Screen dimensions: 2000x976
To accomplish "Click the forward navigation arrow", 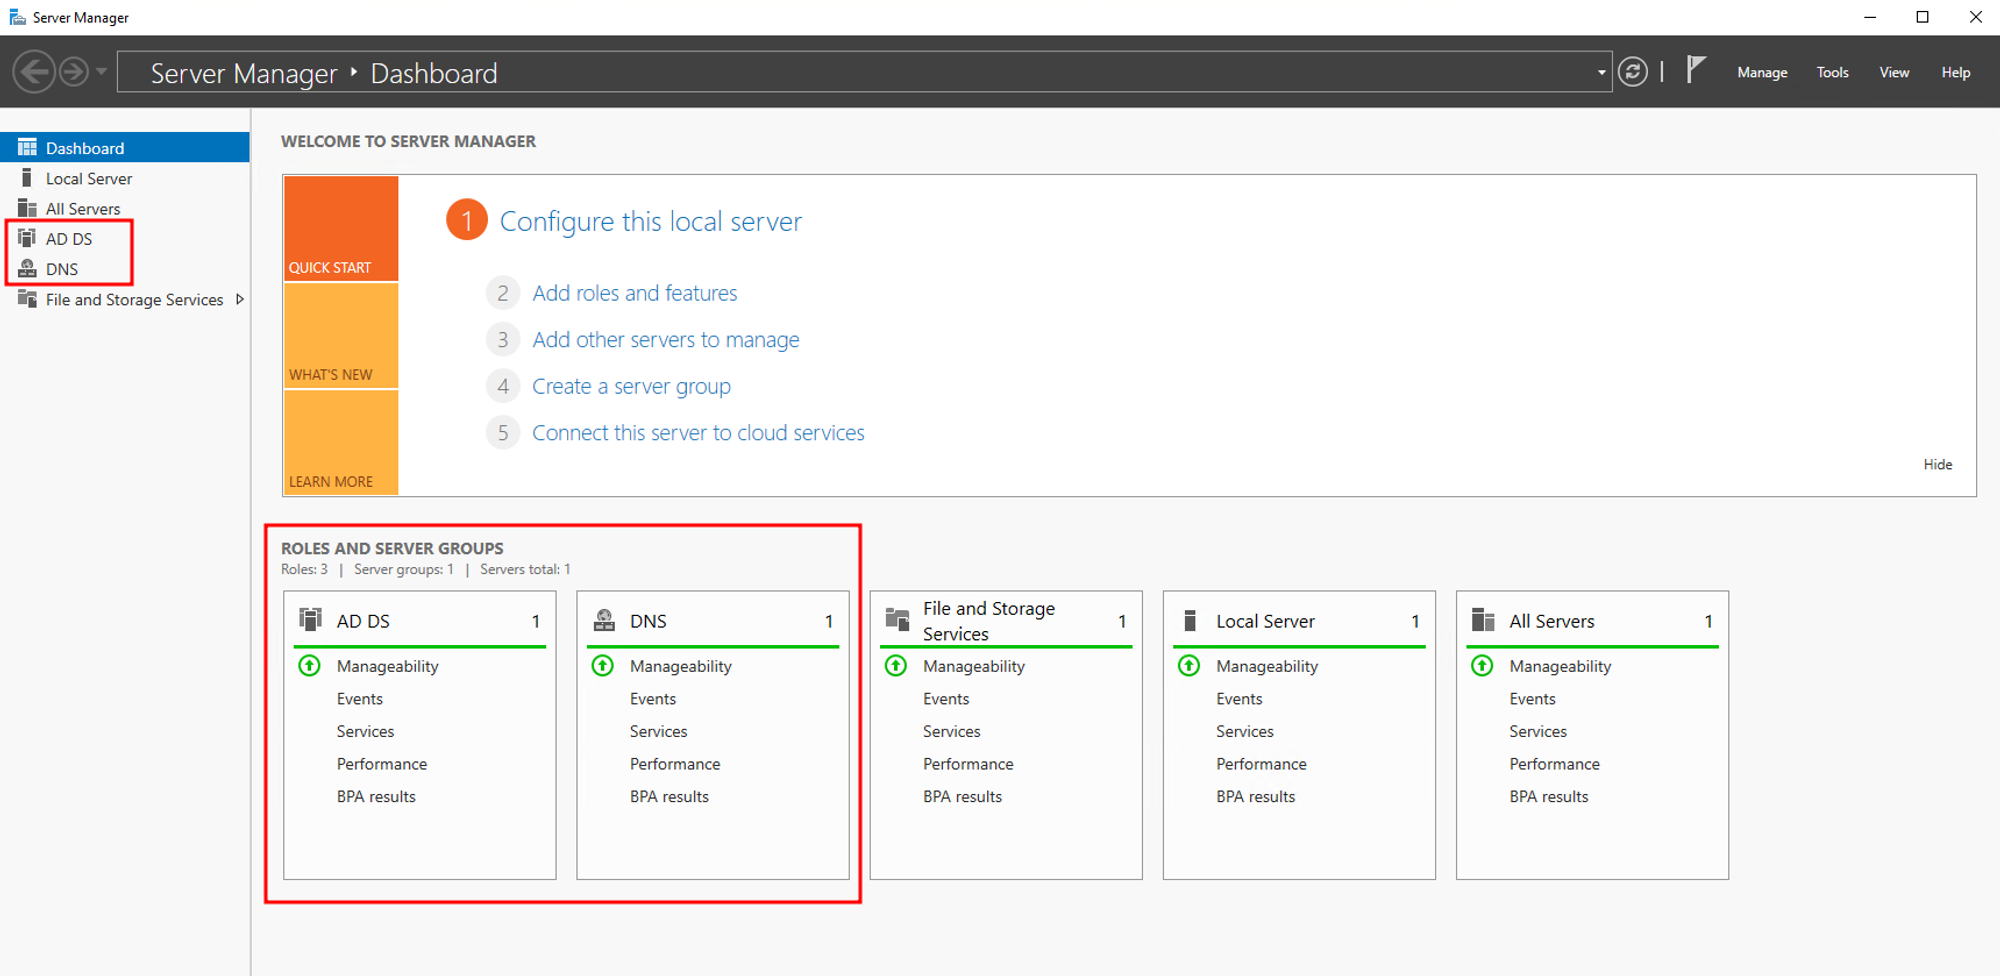I will [74, 72].
